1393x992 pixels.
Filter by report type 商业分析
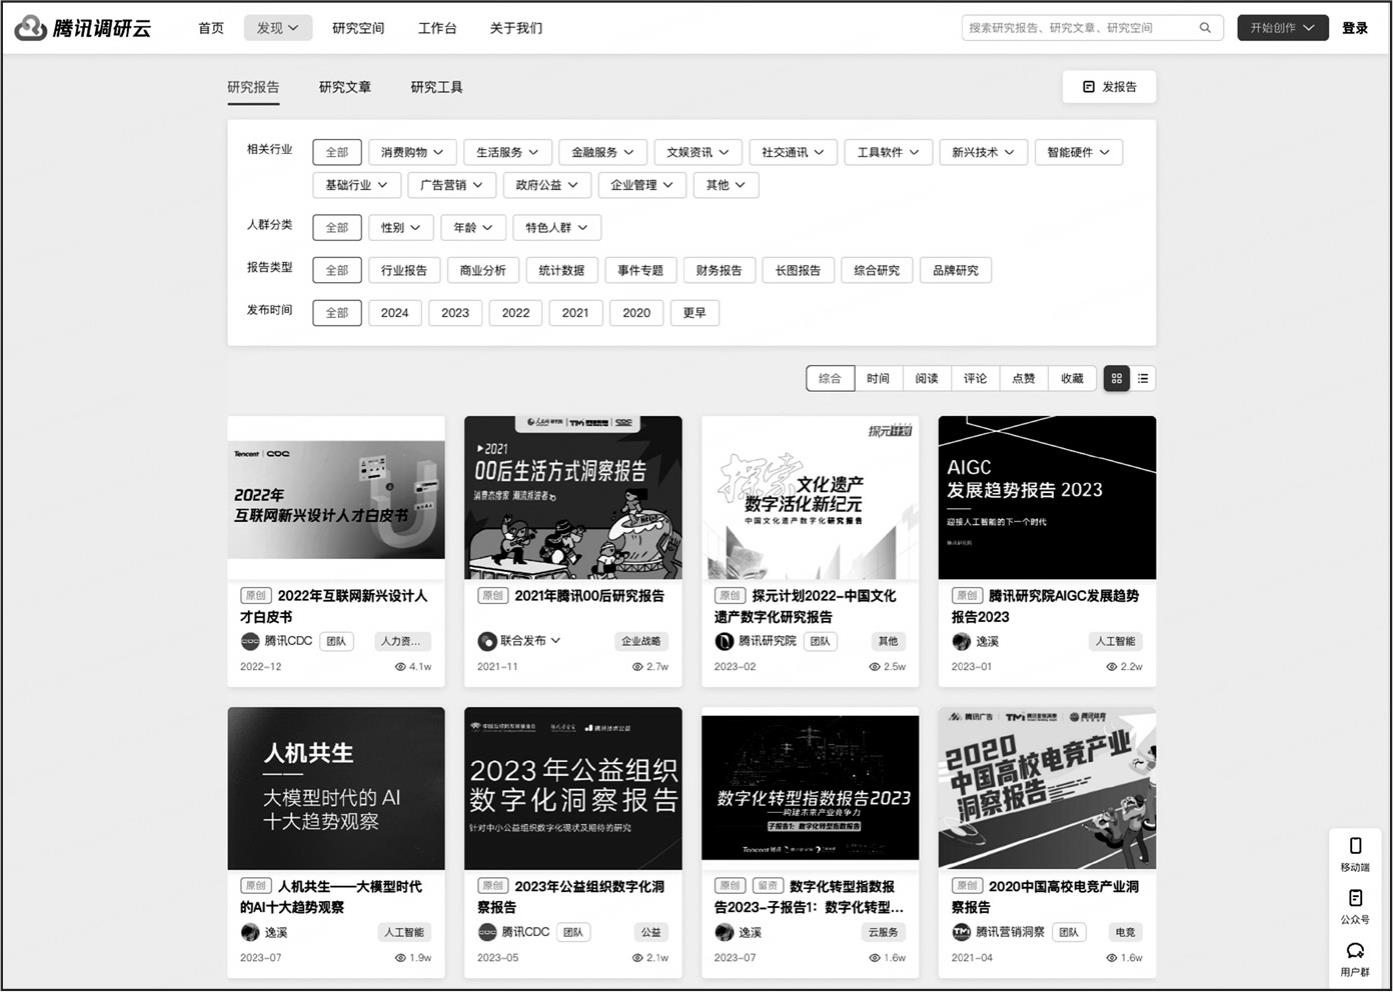point(483,270)
